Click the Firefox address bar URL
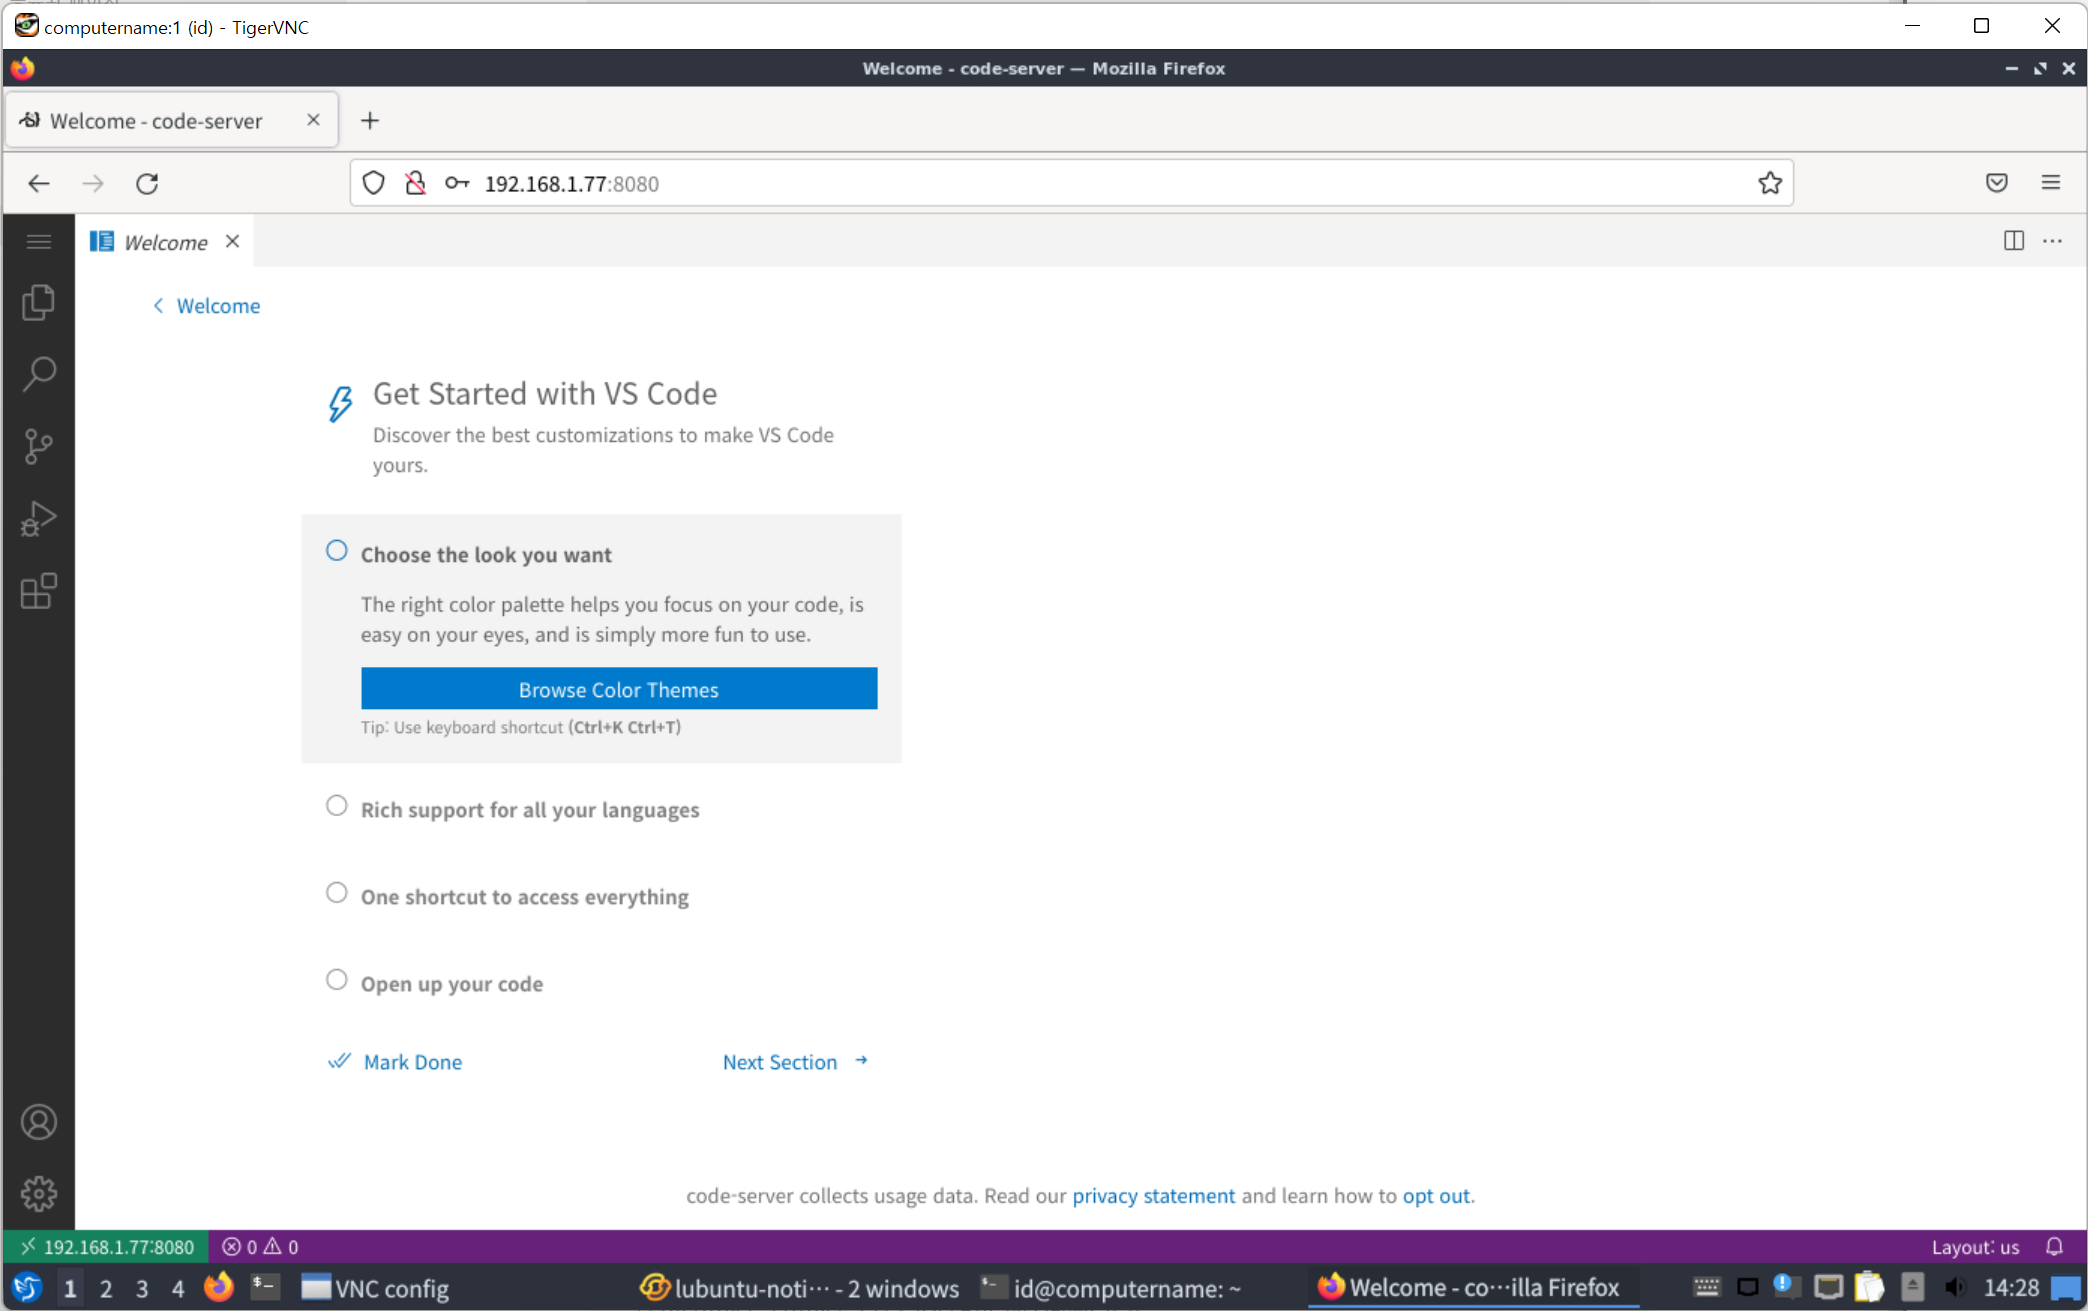The image size is (2088, 1311). coord(571,184)
